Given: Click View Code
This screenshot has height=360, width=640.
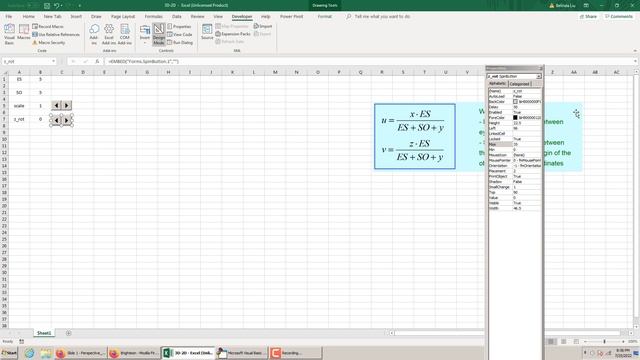Looking at the screenshot, I should [x=180, y=35].
